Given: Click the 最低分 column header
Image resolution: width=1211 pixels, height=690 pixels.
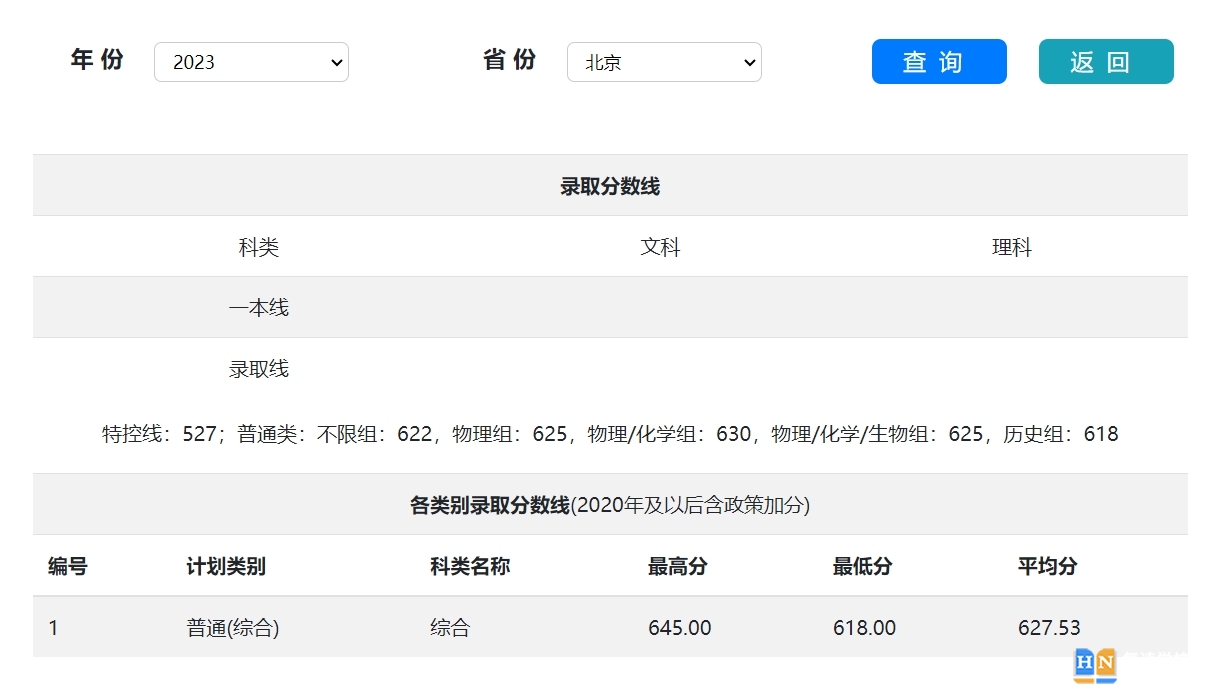Looking at the screenshot, I should [x=862, y=566].
